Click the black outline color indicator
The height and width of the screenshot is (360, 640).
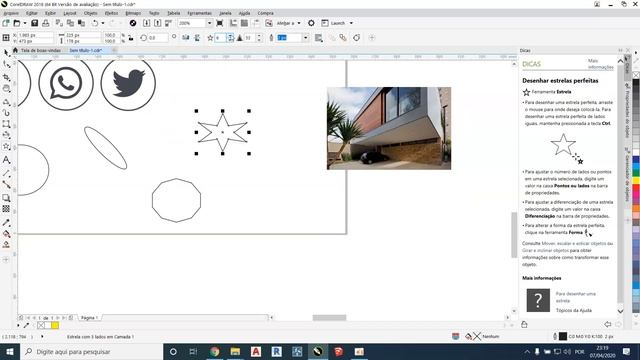coord(563,336)
